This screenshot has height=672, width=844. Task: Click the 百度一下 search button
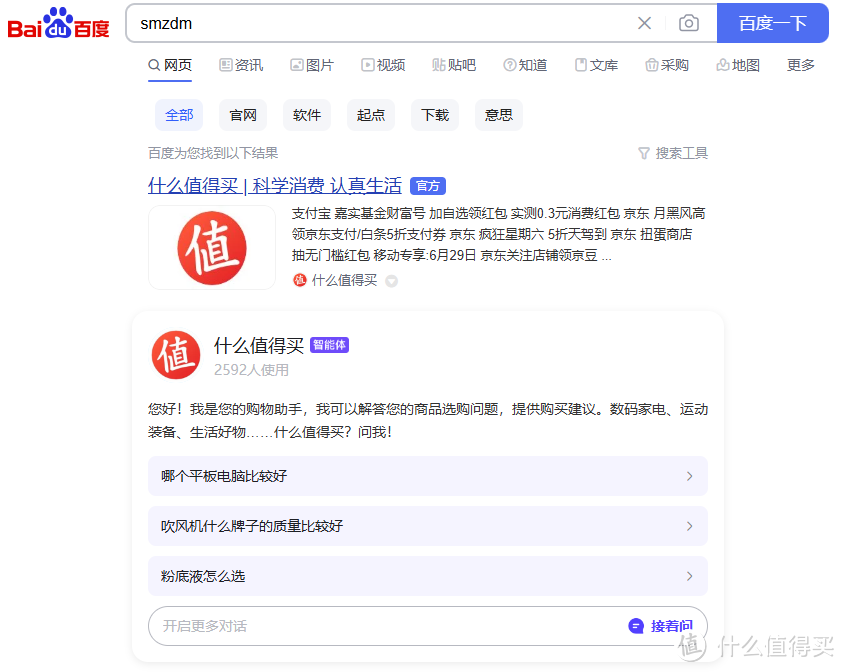(772, 23)
